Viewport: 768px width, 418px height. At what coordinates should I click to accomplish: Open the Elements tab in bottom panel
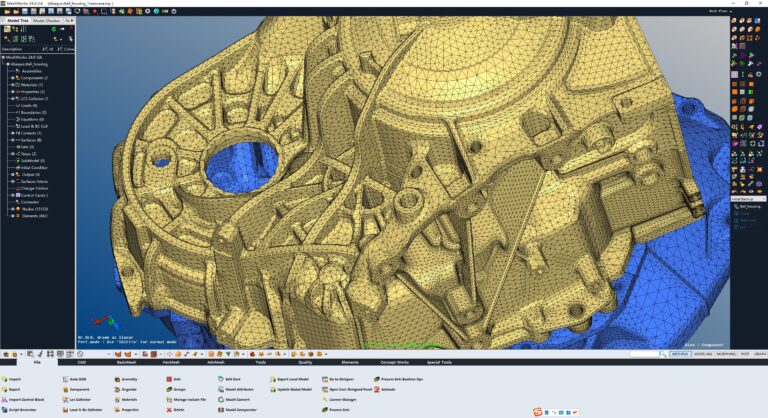pyautogui.click(x=350, y=363)
